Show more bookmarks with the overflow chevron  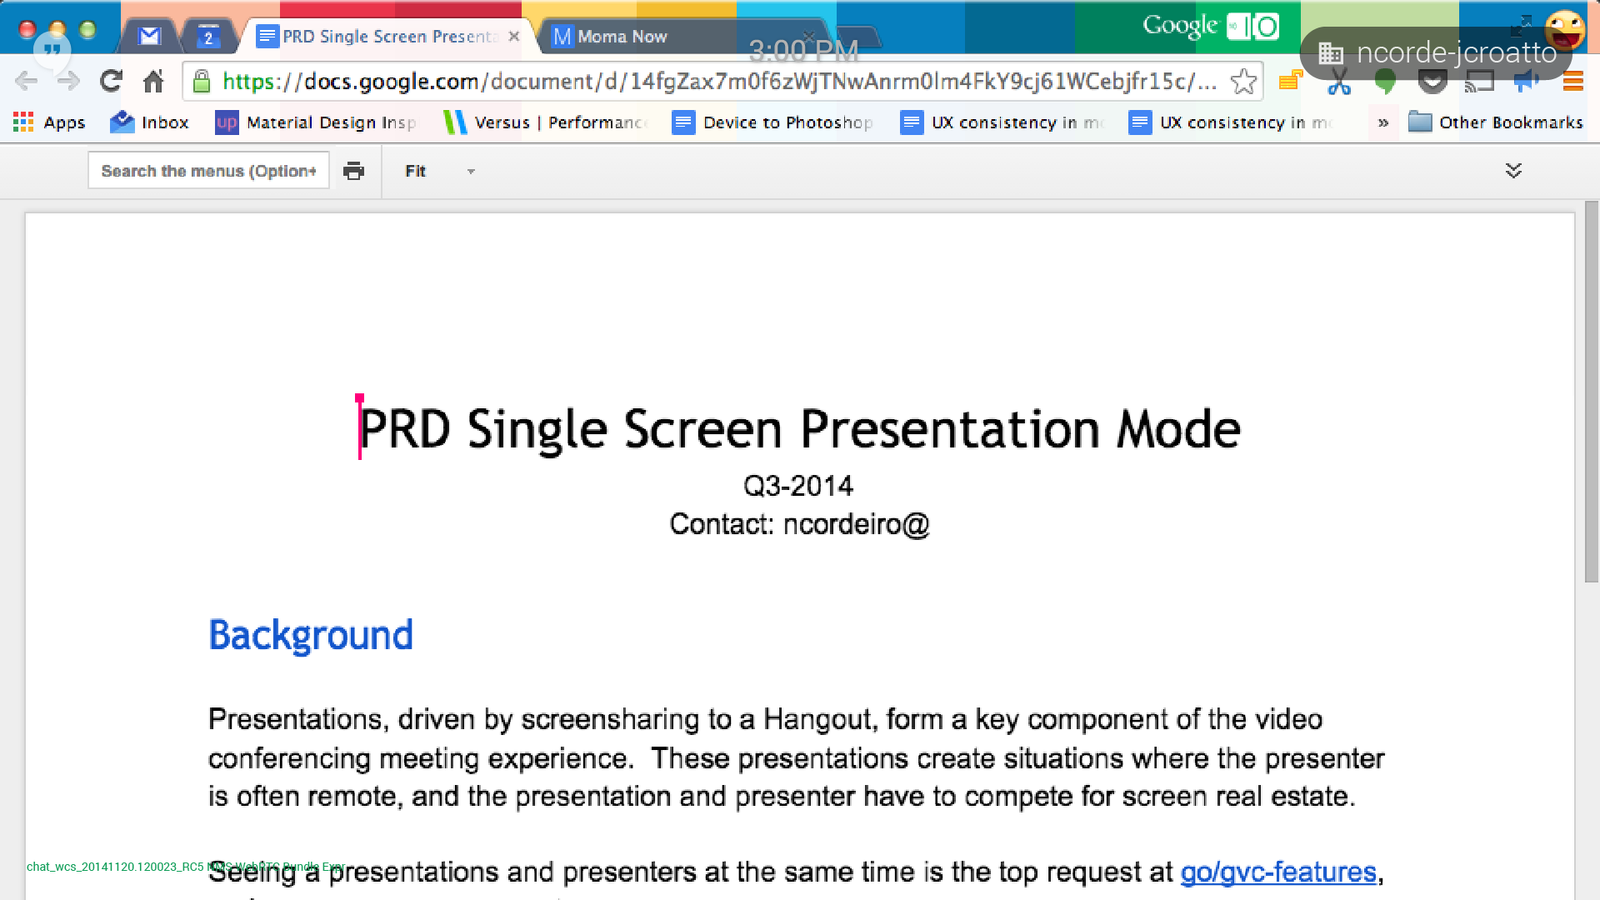(x=1383, y=122)
